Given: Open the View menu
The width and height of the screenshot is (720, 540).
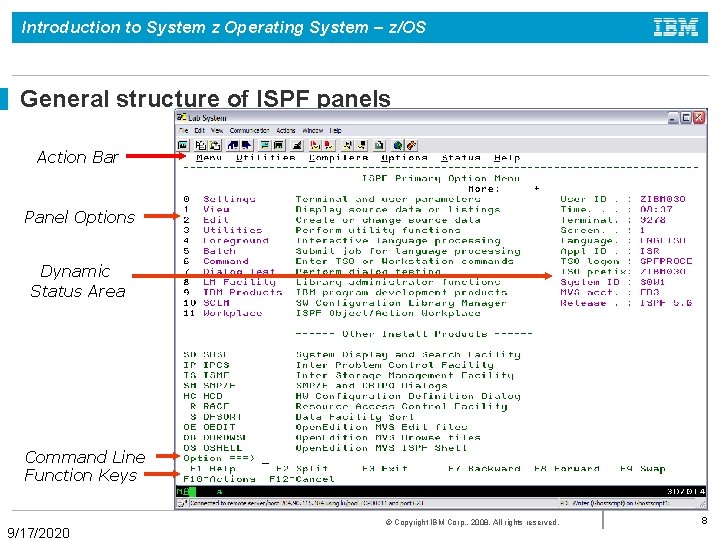Looking at the screenshot, I should pos(217,130).
